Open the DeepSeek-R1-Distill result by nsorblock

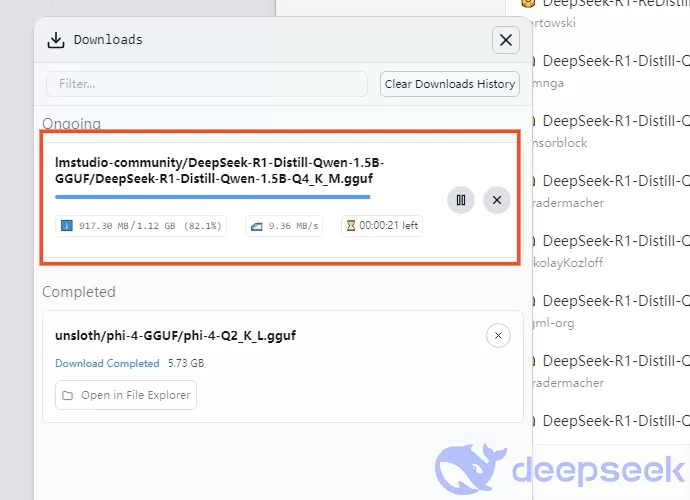(611, 131)
